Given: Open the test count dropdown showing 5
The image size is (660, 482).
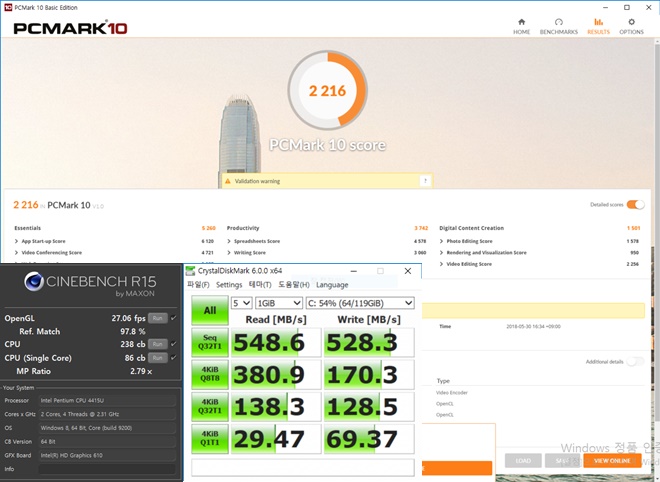Looking at the screenshot, I should coord(241,303).
